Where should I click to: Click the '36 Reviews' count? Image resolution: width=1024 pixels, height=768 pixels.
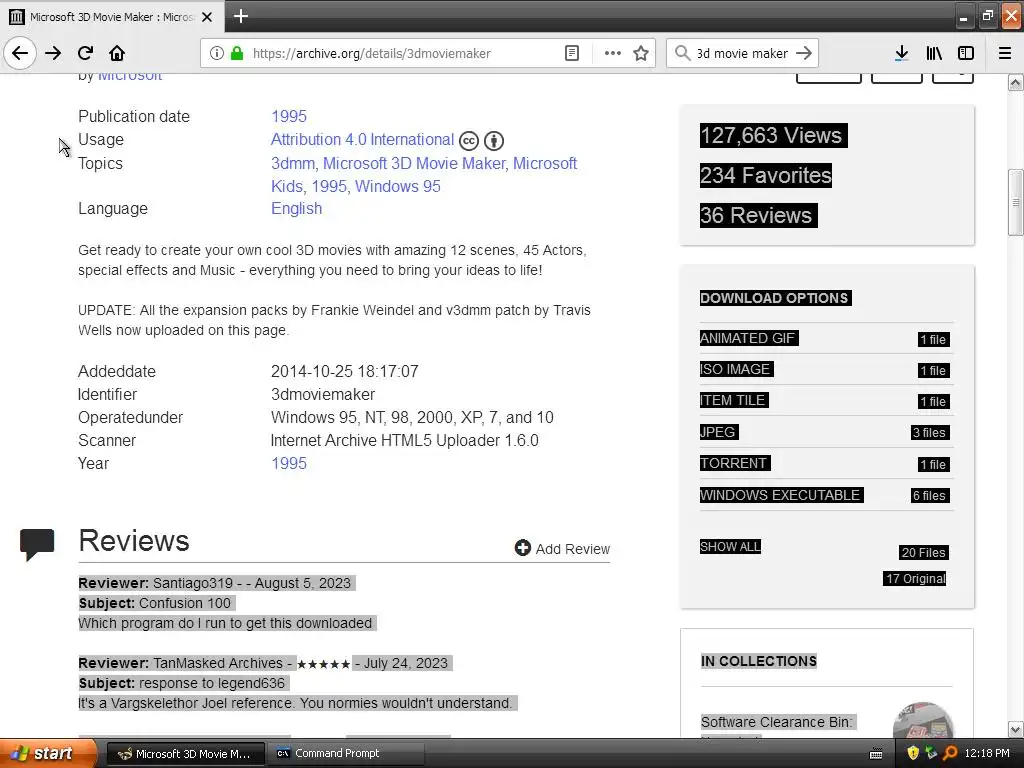[x=758, y=216]
